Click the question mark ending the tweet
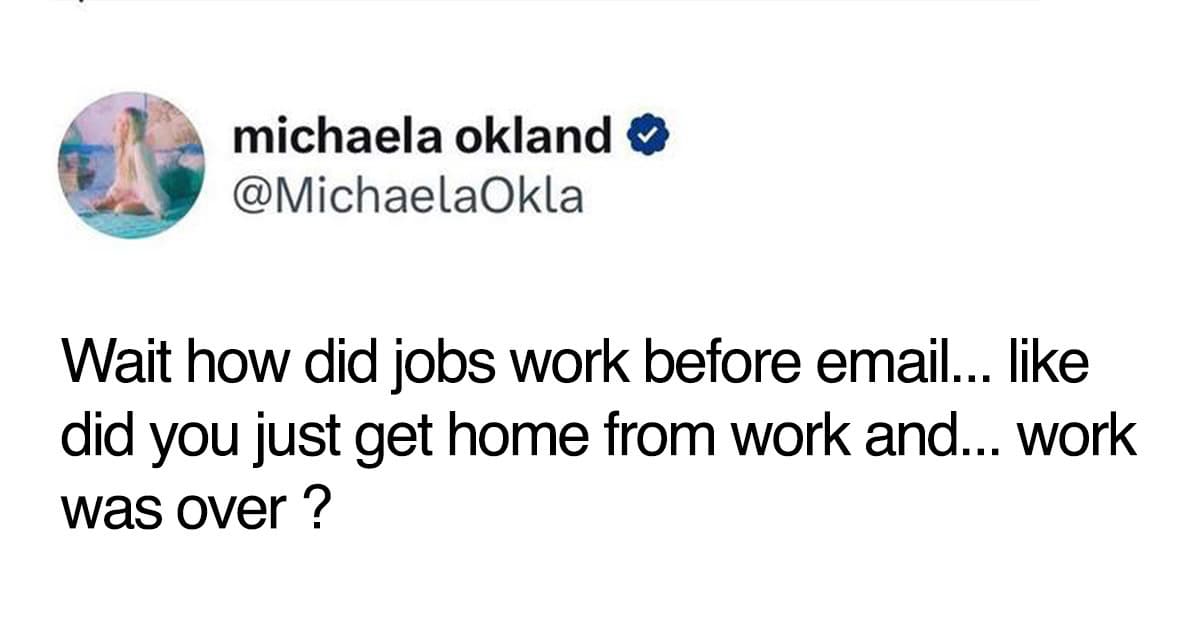The width and height of the screenshot is (1200, 628). tap(315, 503)
